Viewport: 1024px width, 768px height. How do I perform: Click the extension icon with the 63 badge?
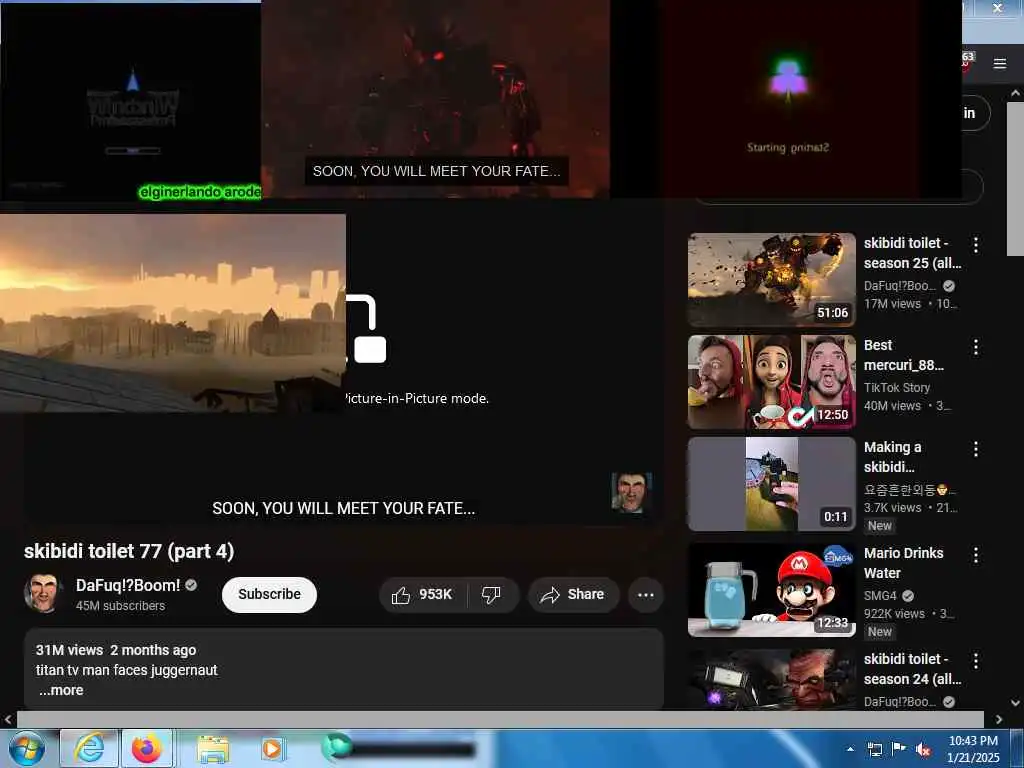tap(967, 61)
